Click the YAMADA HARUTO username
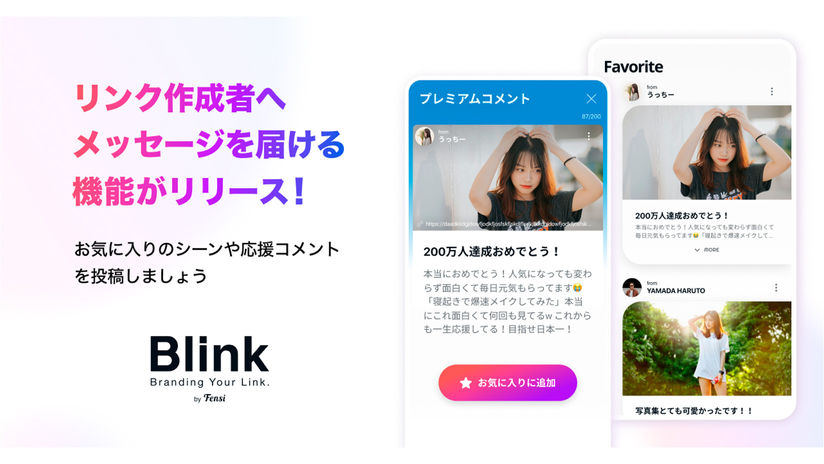The width and height of the screenshot is (824, 464). [676, 291]
